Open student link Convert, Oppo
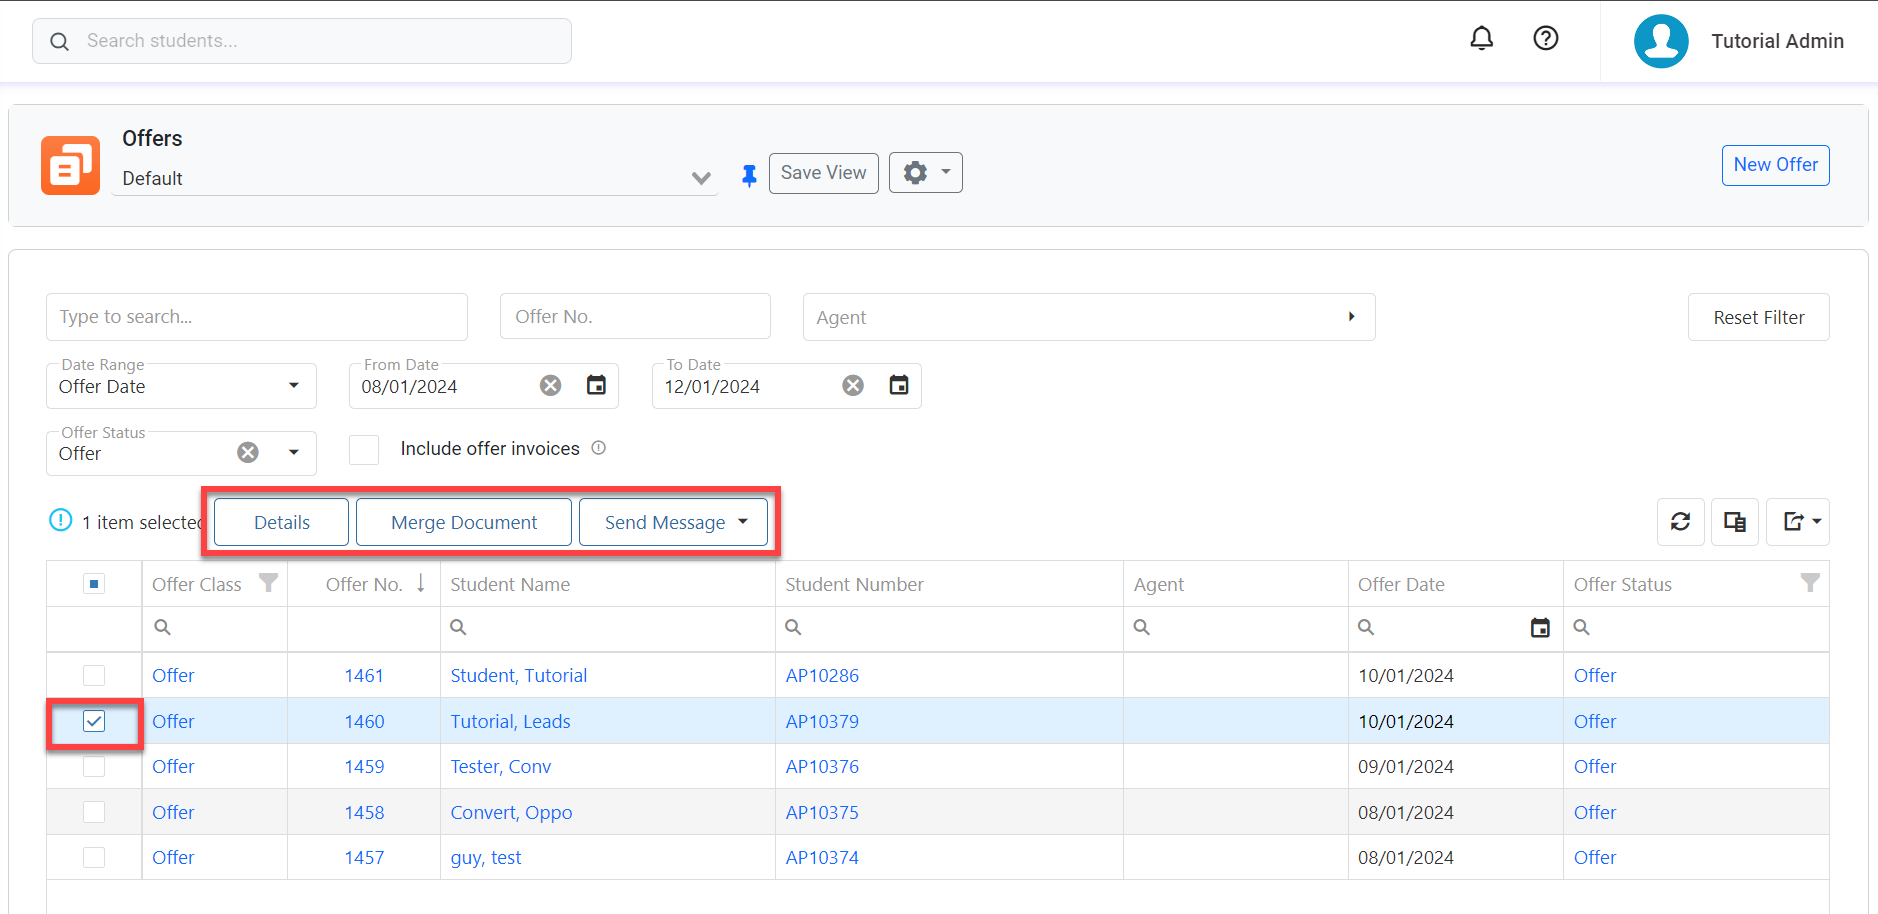The width and height of the screenshot is (1878, 914). tap(511, 812)
